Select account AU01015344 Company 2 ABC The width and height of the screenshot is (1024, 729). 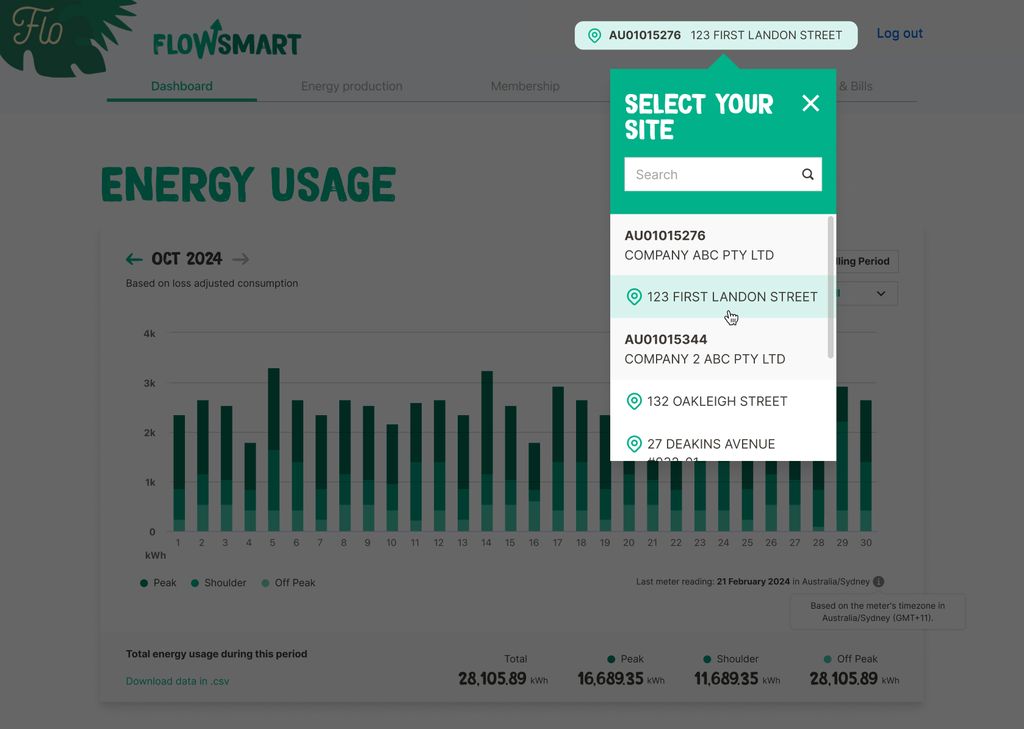[704, 349]
